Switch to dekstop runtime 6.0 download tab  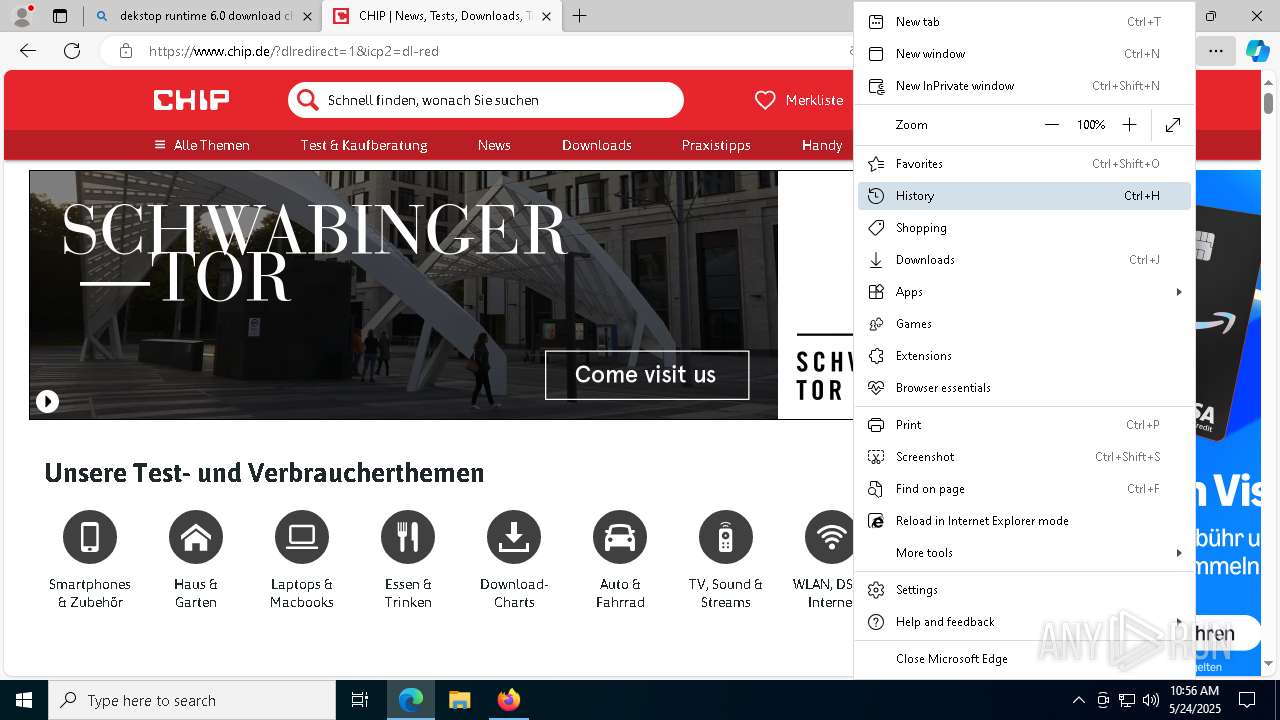[205, 16]
